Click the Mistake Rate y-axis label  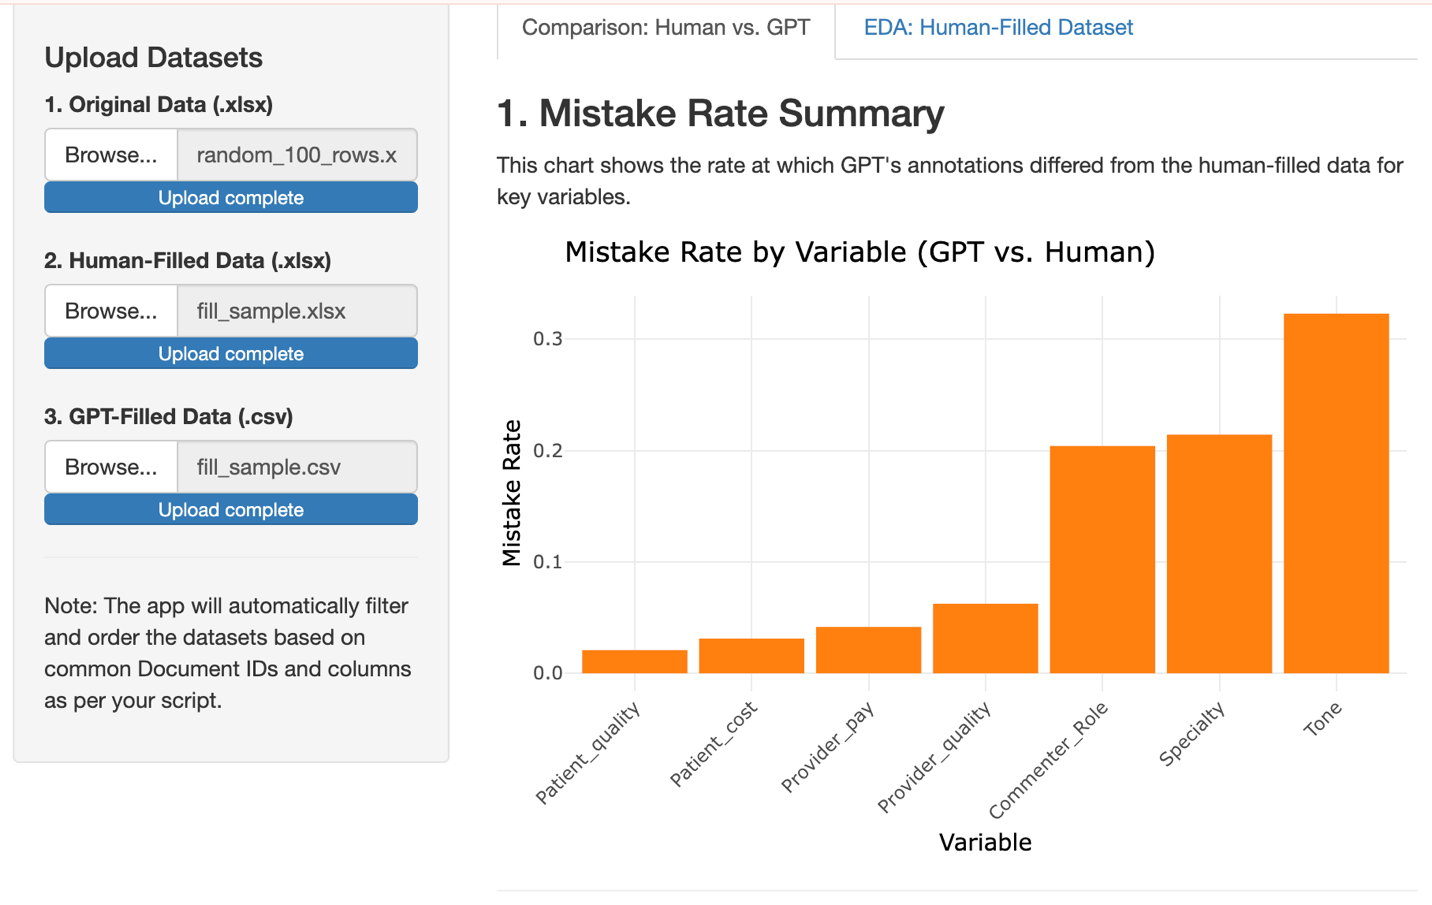[x=512, y=493]
